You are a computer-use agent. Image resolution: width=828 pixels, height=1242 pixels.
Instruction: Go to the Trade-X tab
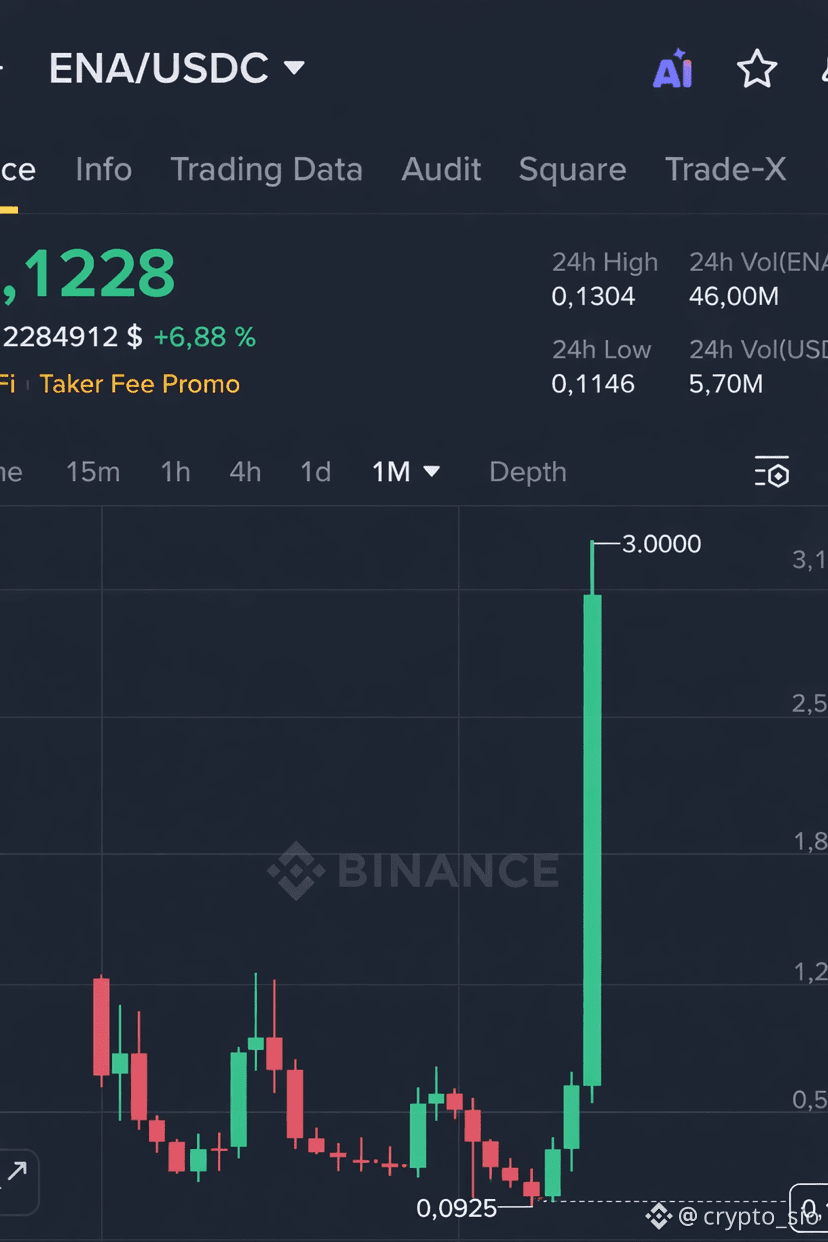pos(725,169)
